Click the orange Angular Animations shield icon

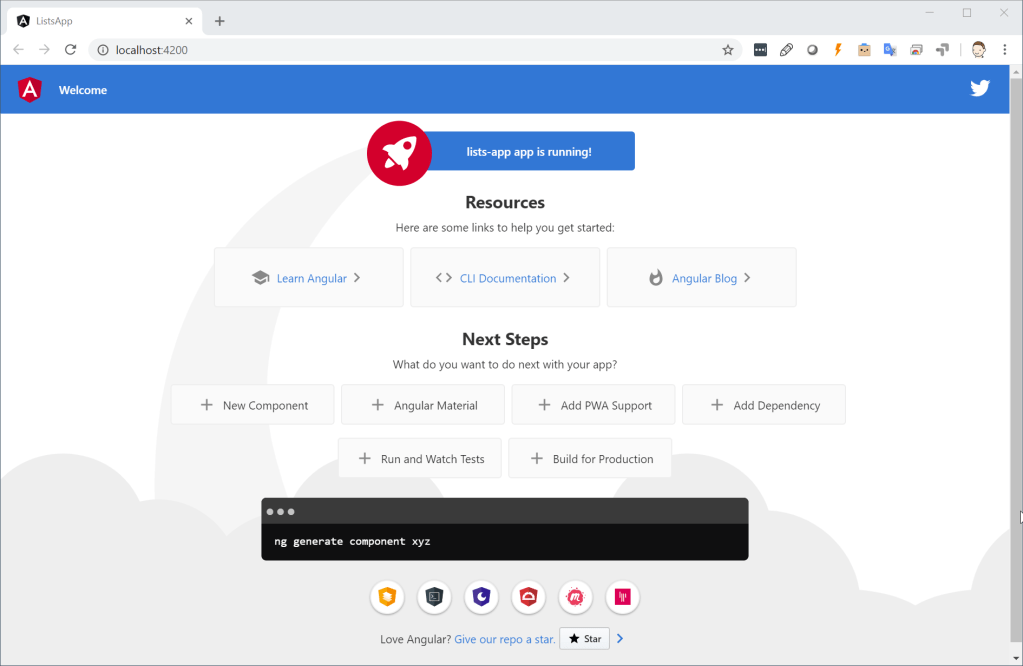[387, 597]
